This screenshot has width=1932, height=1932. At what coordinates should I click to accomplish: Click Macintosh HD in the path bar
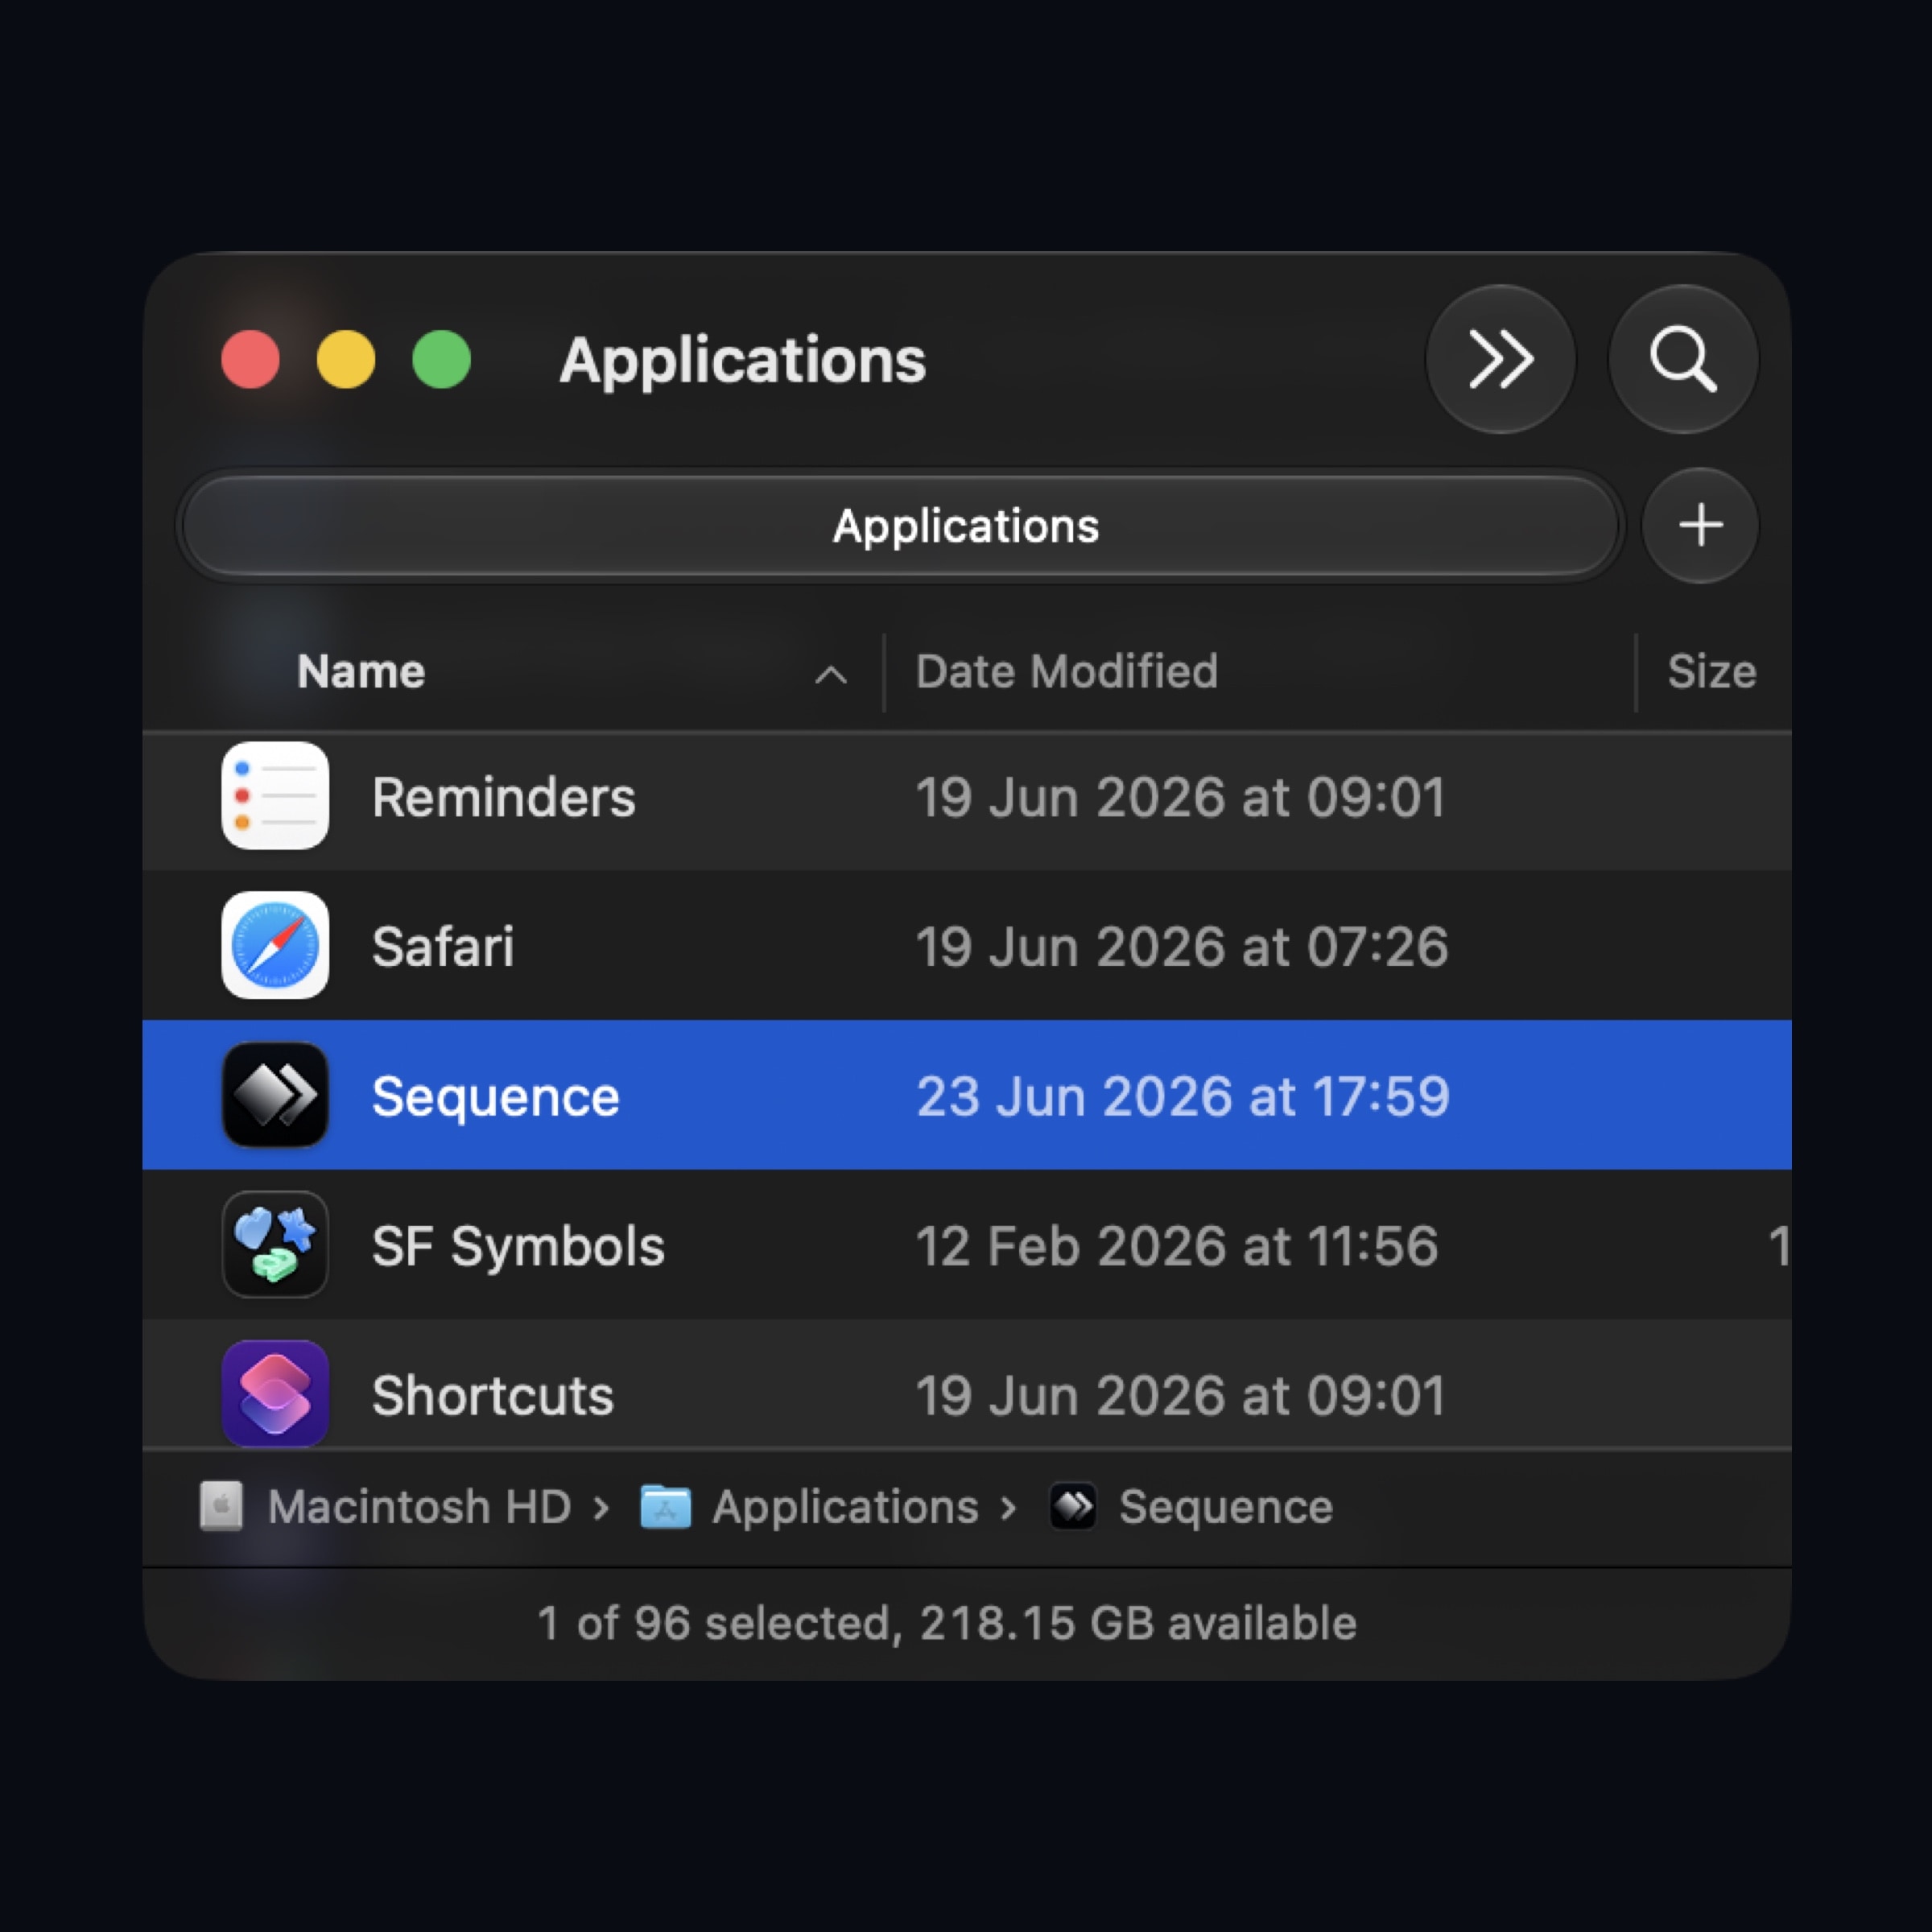pos(419,1506)
